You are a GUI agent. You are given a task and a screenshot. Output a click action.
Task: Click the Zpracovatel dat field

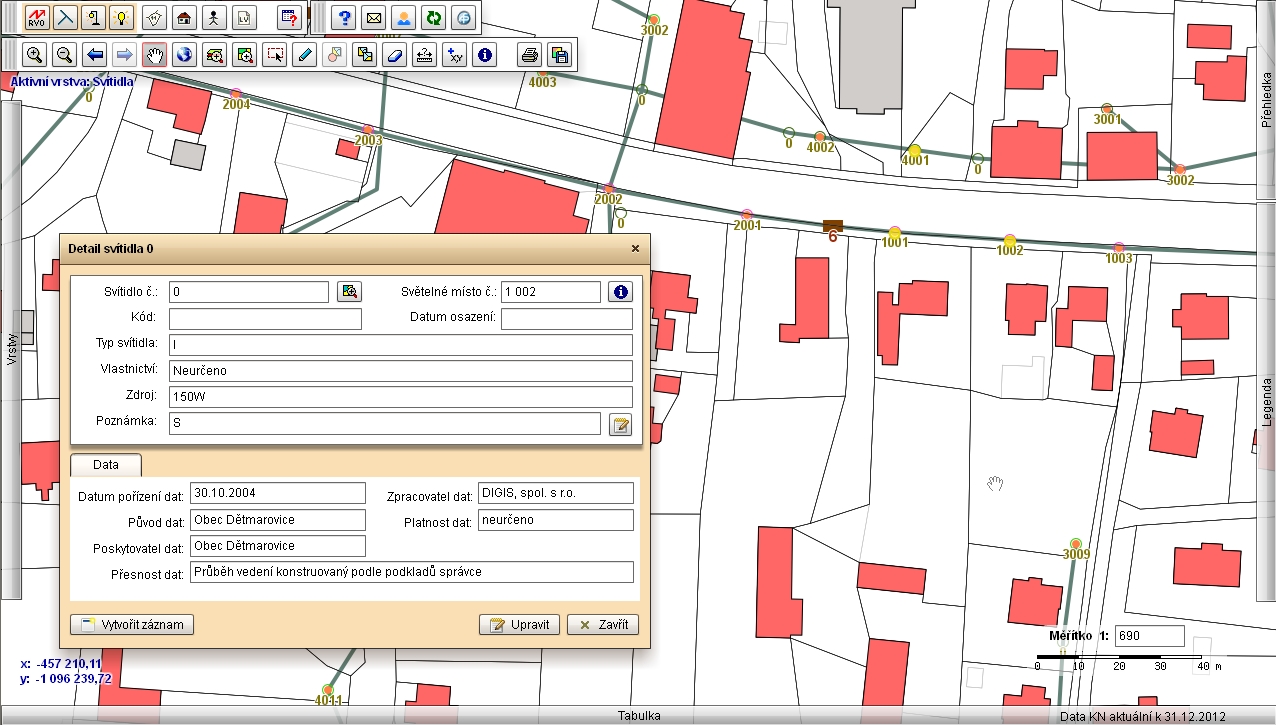tap(556, 493)
